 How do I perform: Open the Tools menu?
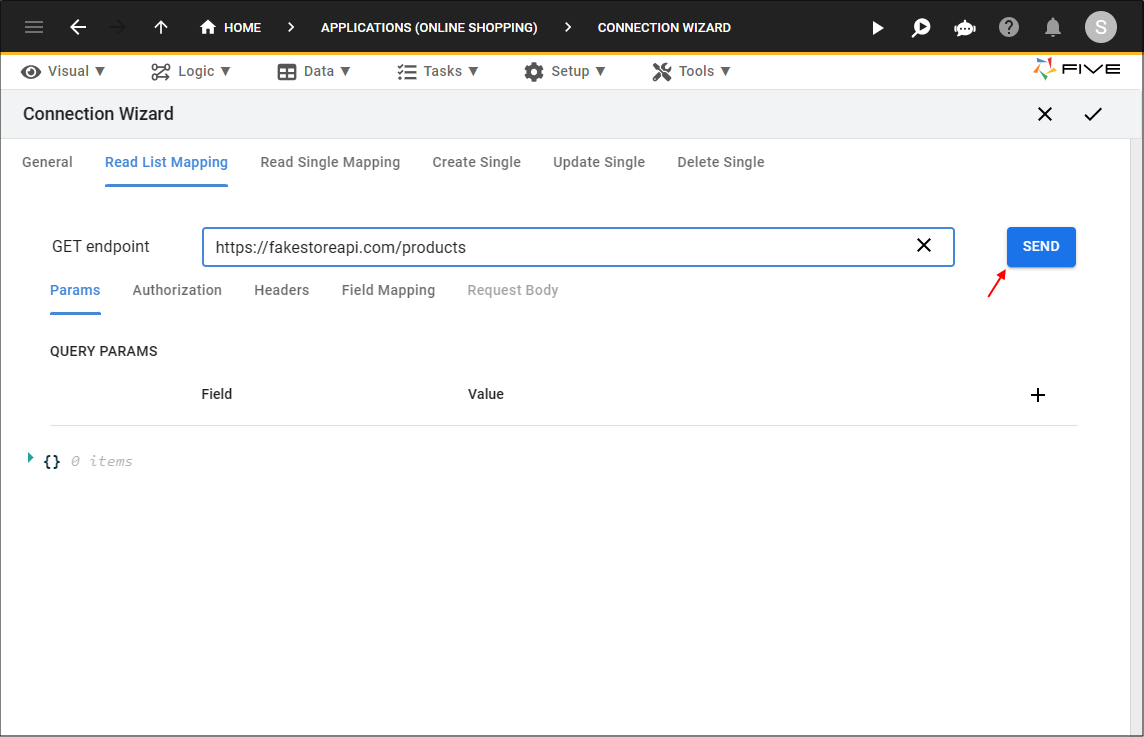coord(691,72)
